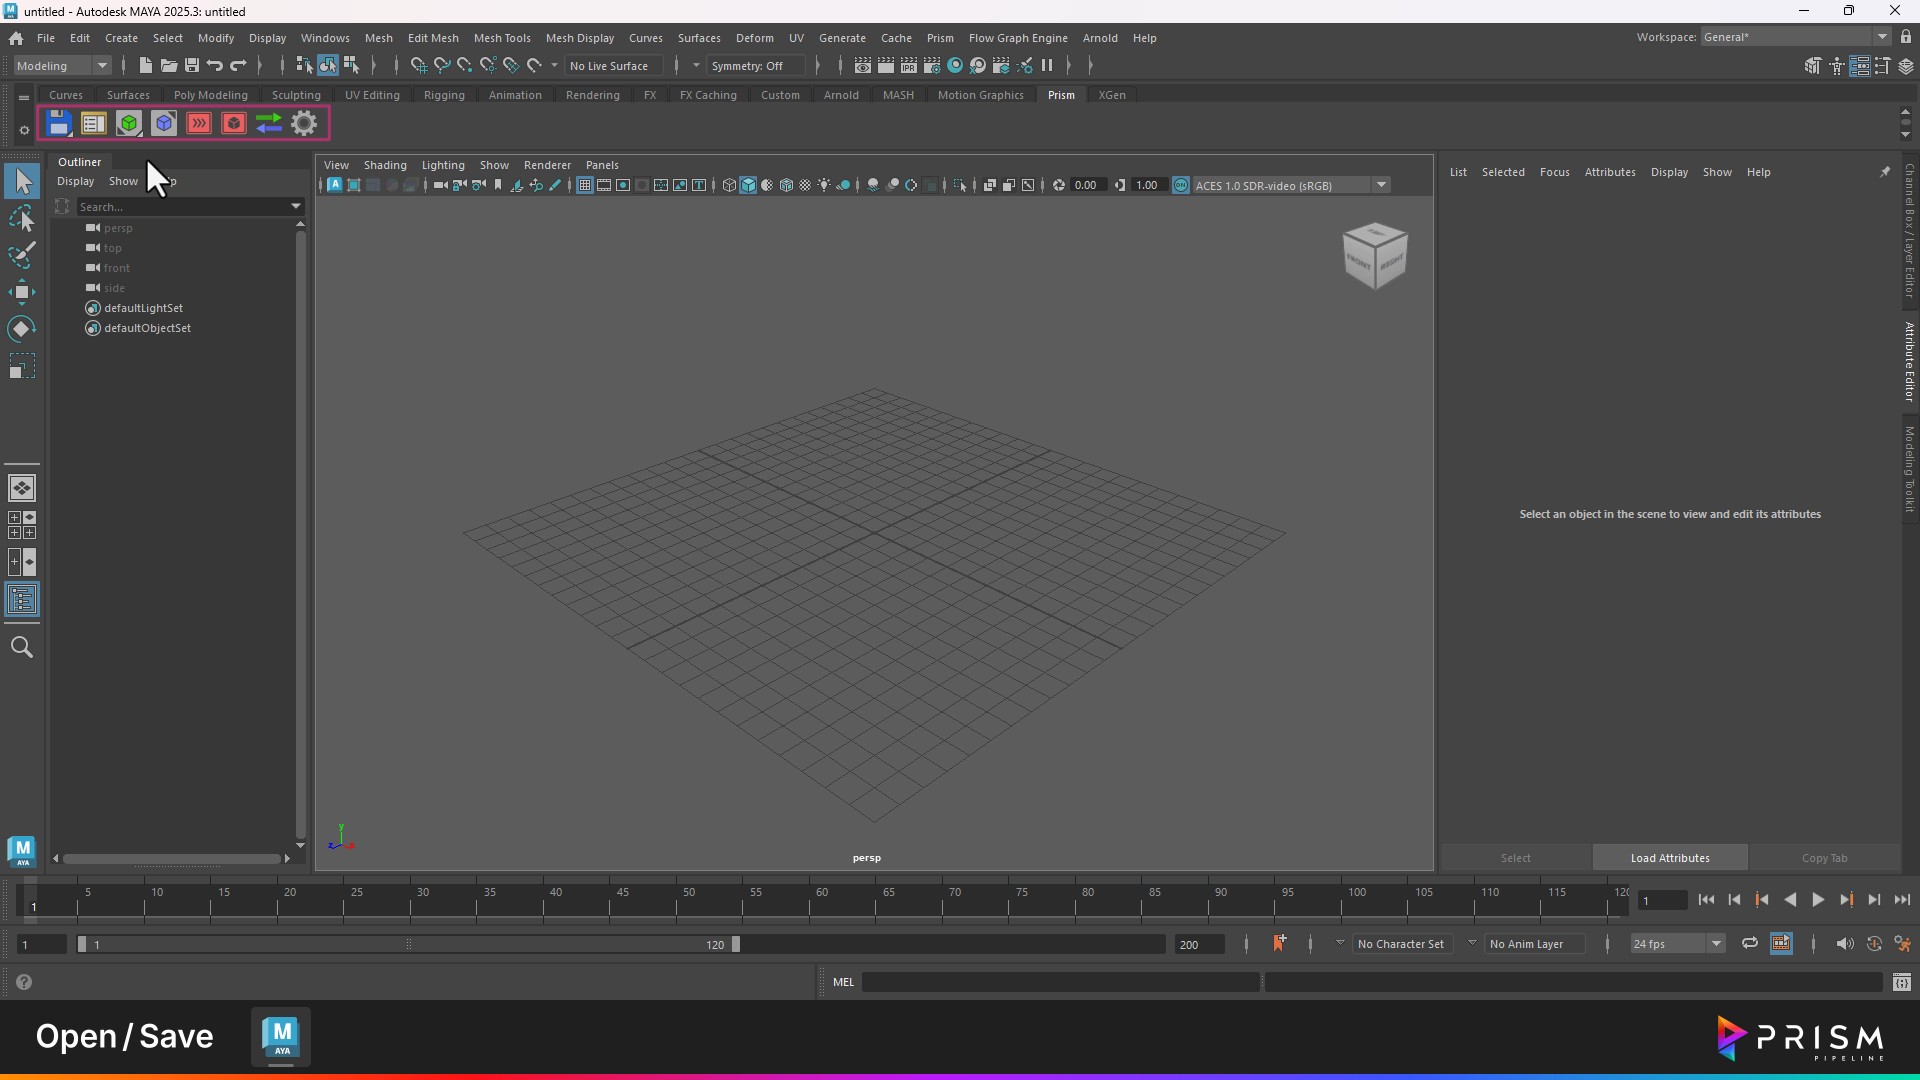1920x1080 pixels.
Task: Click the Home icon in the menu bar
Action: (x=16, y=38)
